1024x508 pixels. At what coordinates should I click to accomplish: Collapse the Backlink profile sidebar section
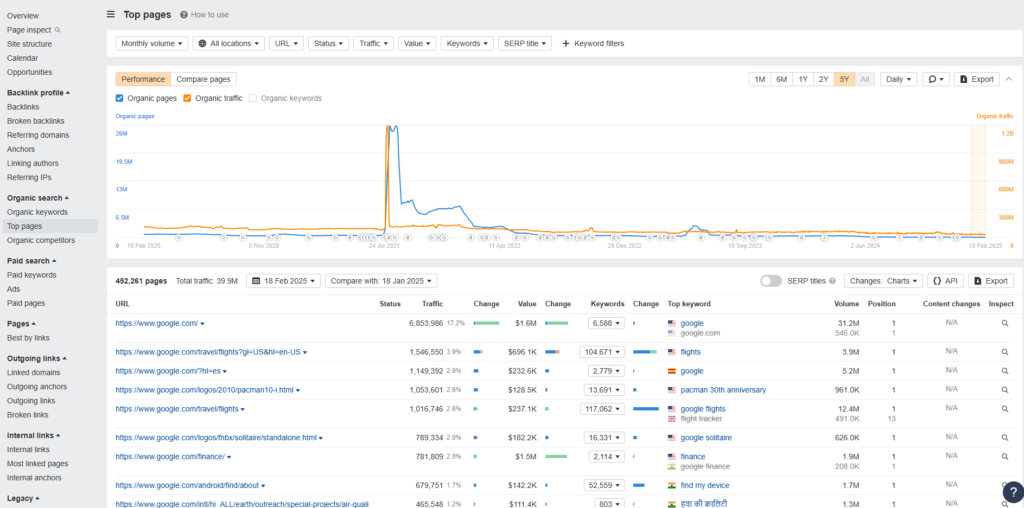coord(39,93)
